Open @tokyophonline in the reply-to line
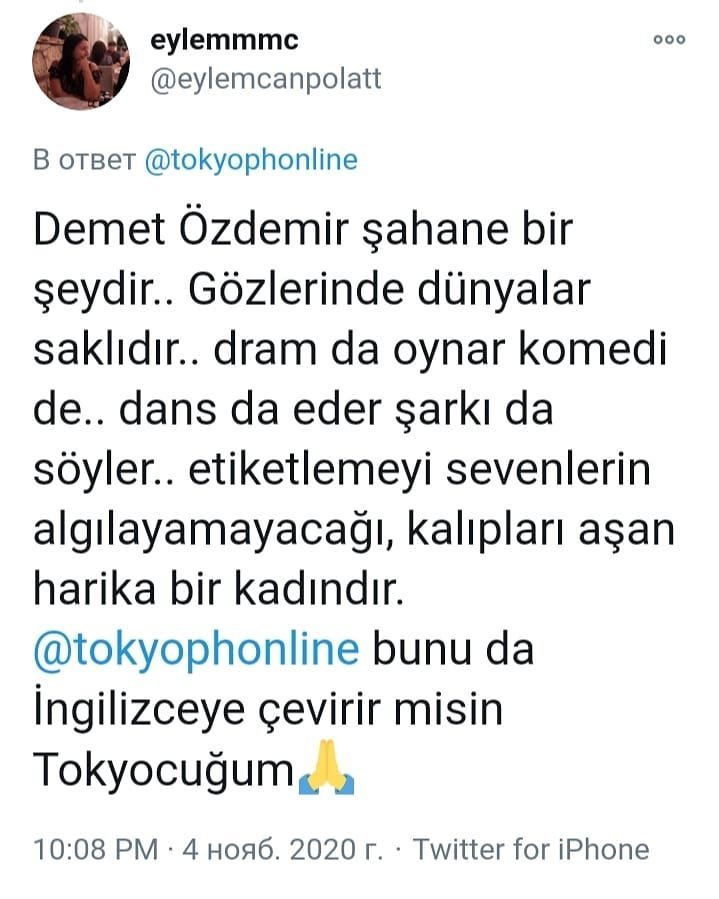This screenshot has height=899, width=719. click(x=251, y=160)
